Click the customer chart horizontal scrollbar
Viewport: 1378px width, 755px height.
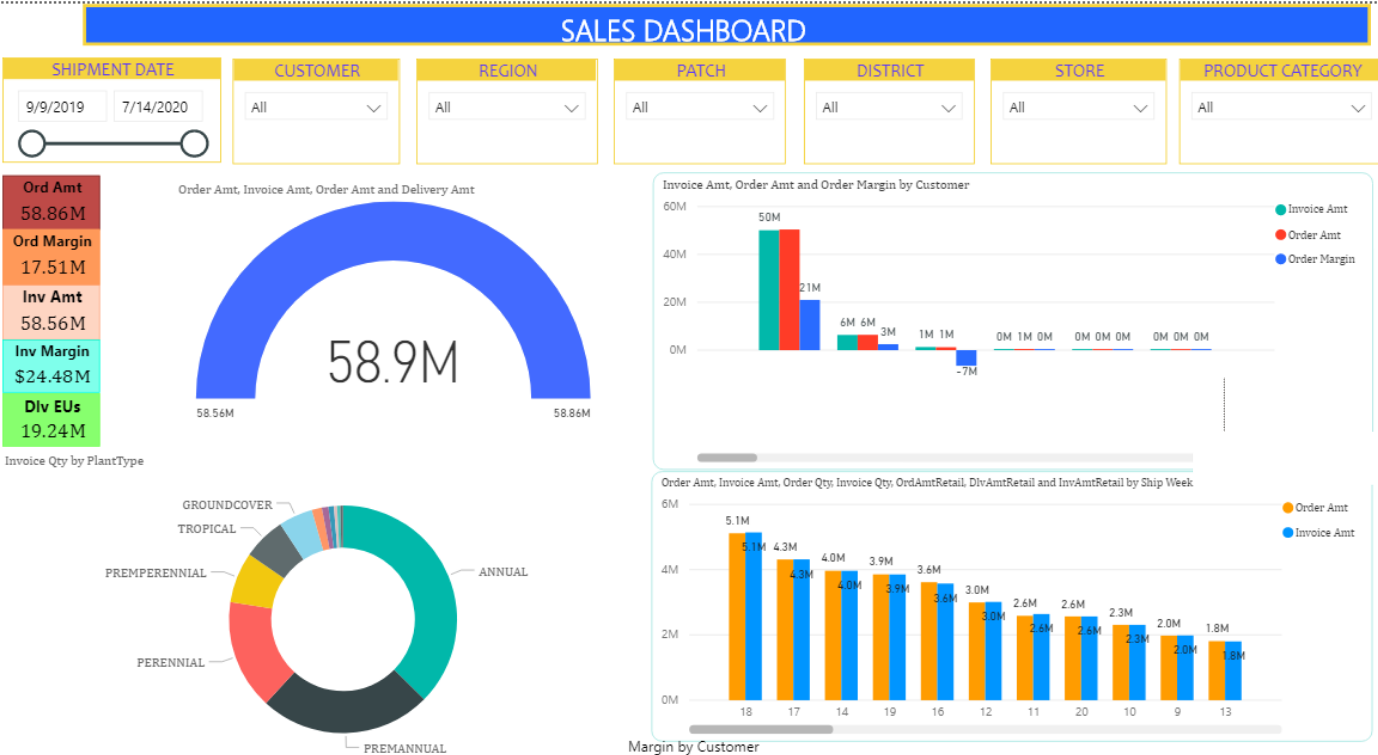(727, 457)
